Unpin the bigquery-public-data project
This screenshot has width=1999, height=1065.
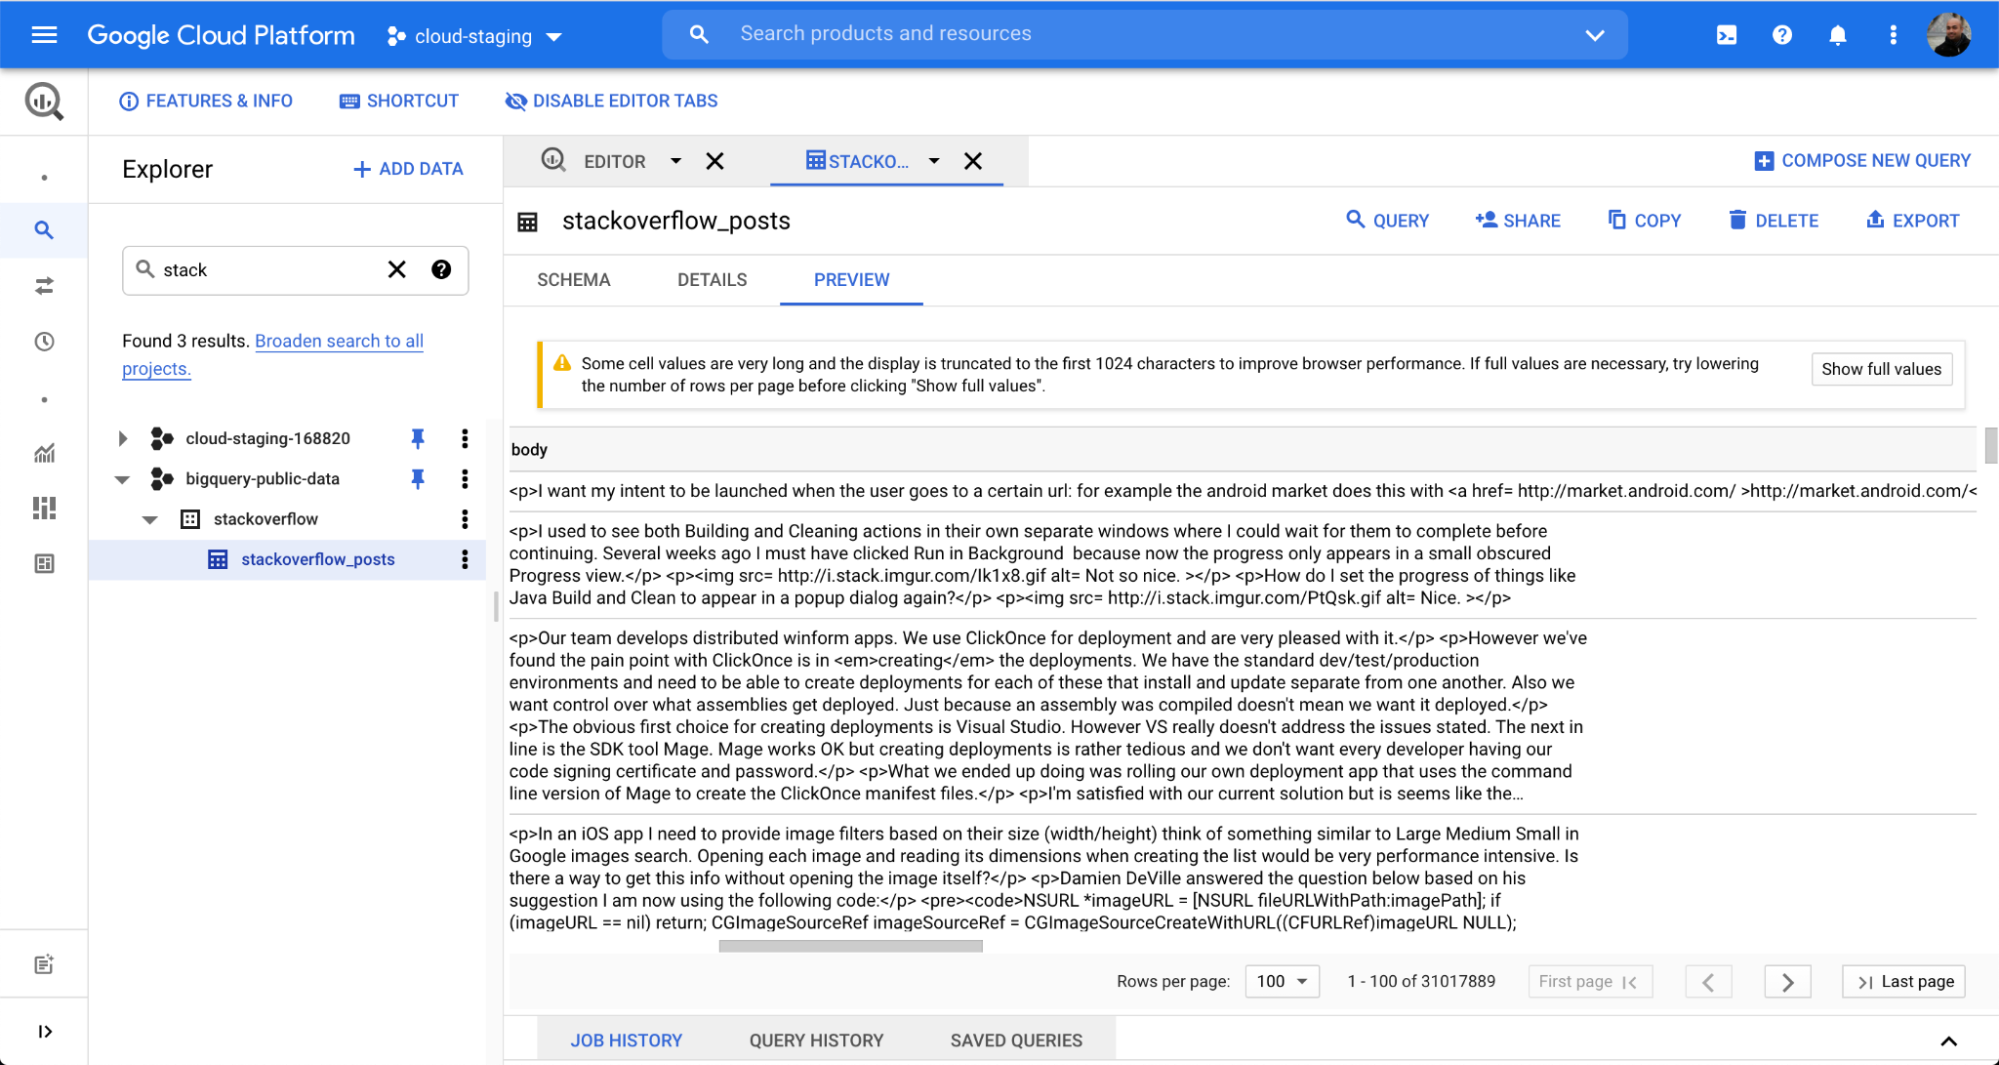click(418, 479)
